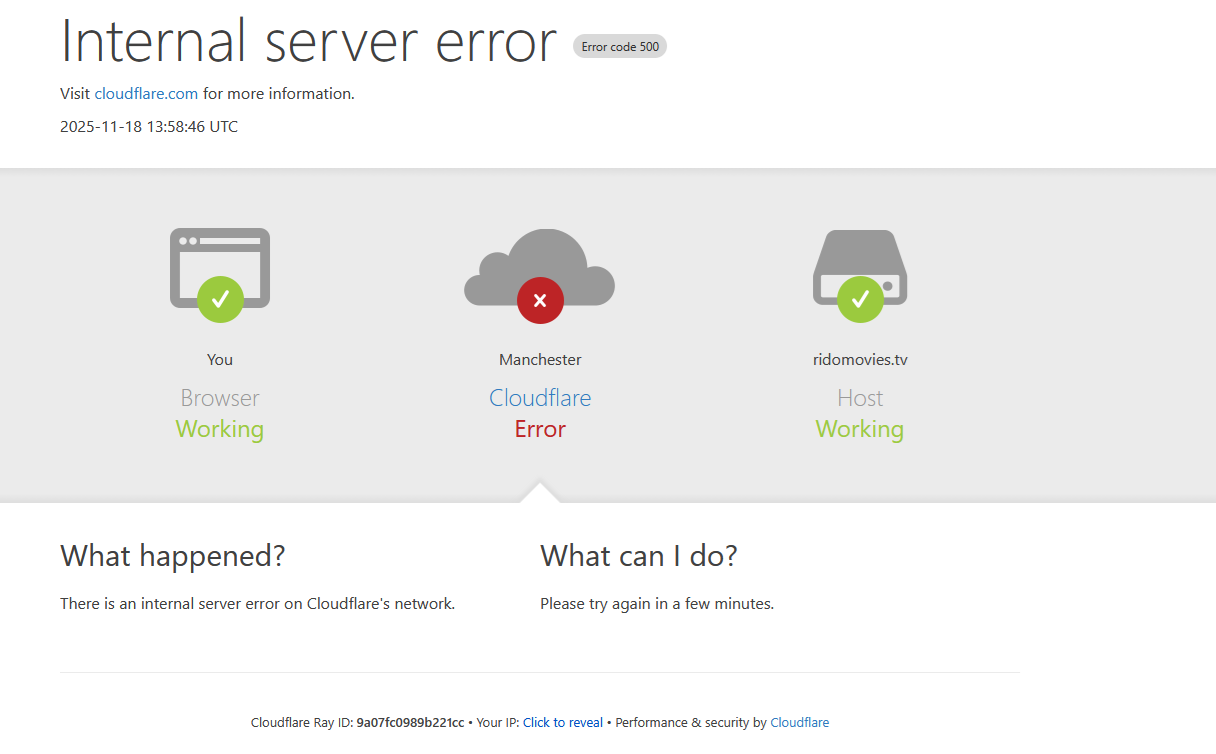1216x754 pixels.
Task: Click the 'Performance & security by' text
Action: coord(691,723)
